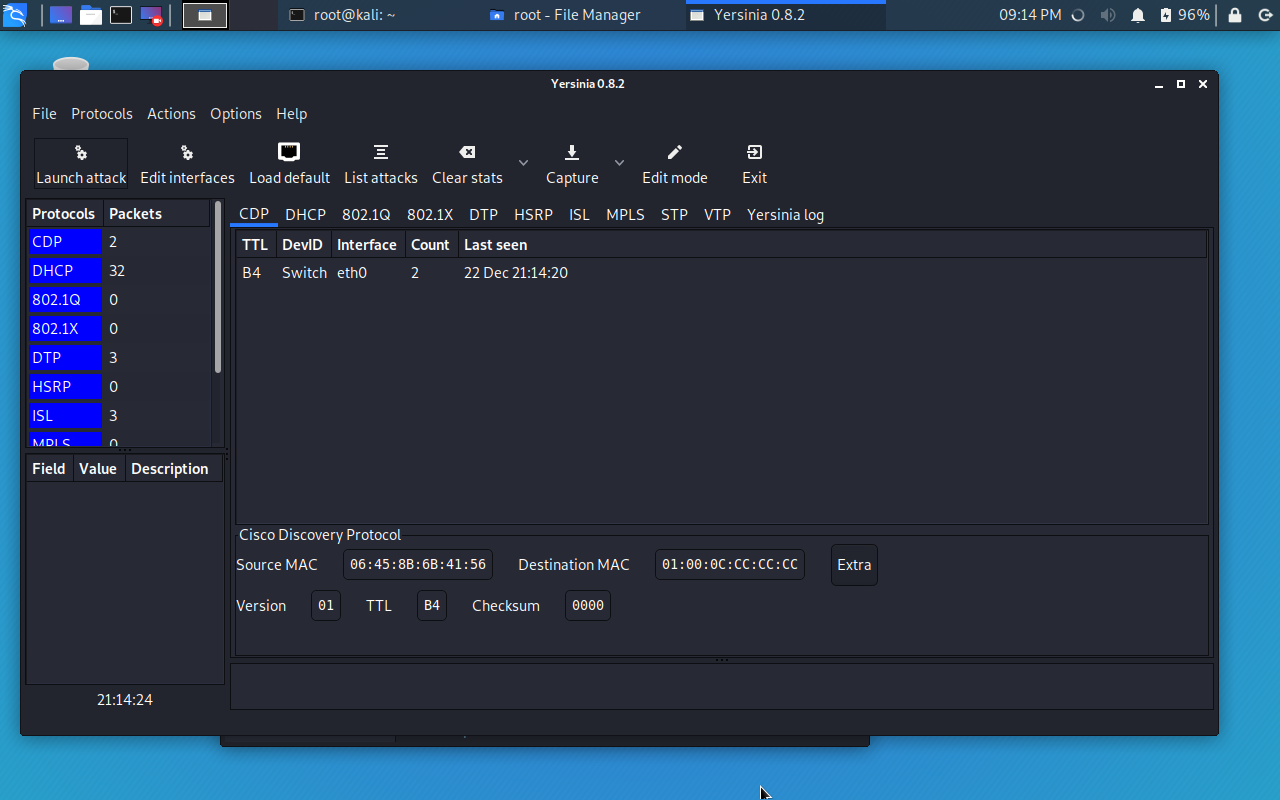Image resolution: width=1280 pixels, height=800 pixels.
Task: Click the TTL value field B4
Action: pyautogui.click(x=432, y=606)
